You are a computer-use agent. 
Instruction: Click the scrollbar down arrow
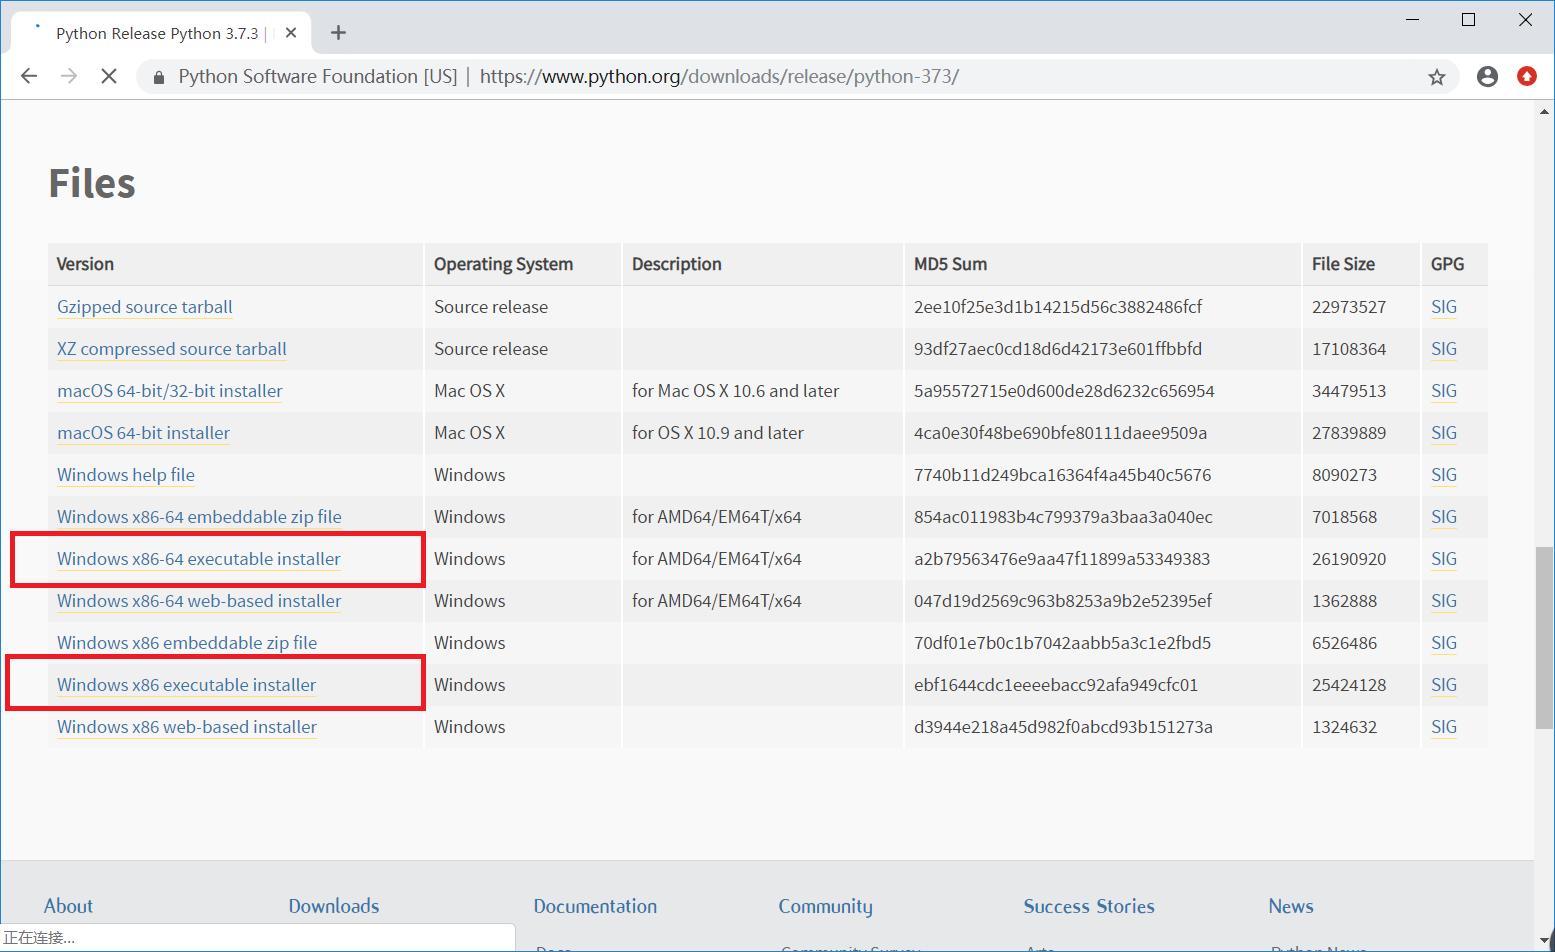click(1544, 939)
